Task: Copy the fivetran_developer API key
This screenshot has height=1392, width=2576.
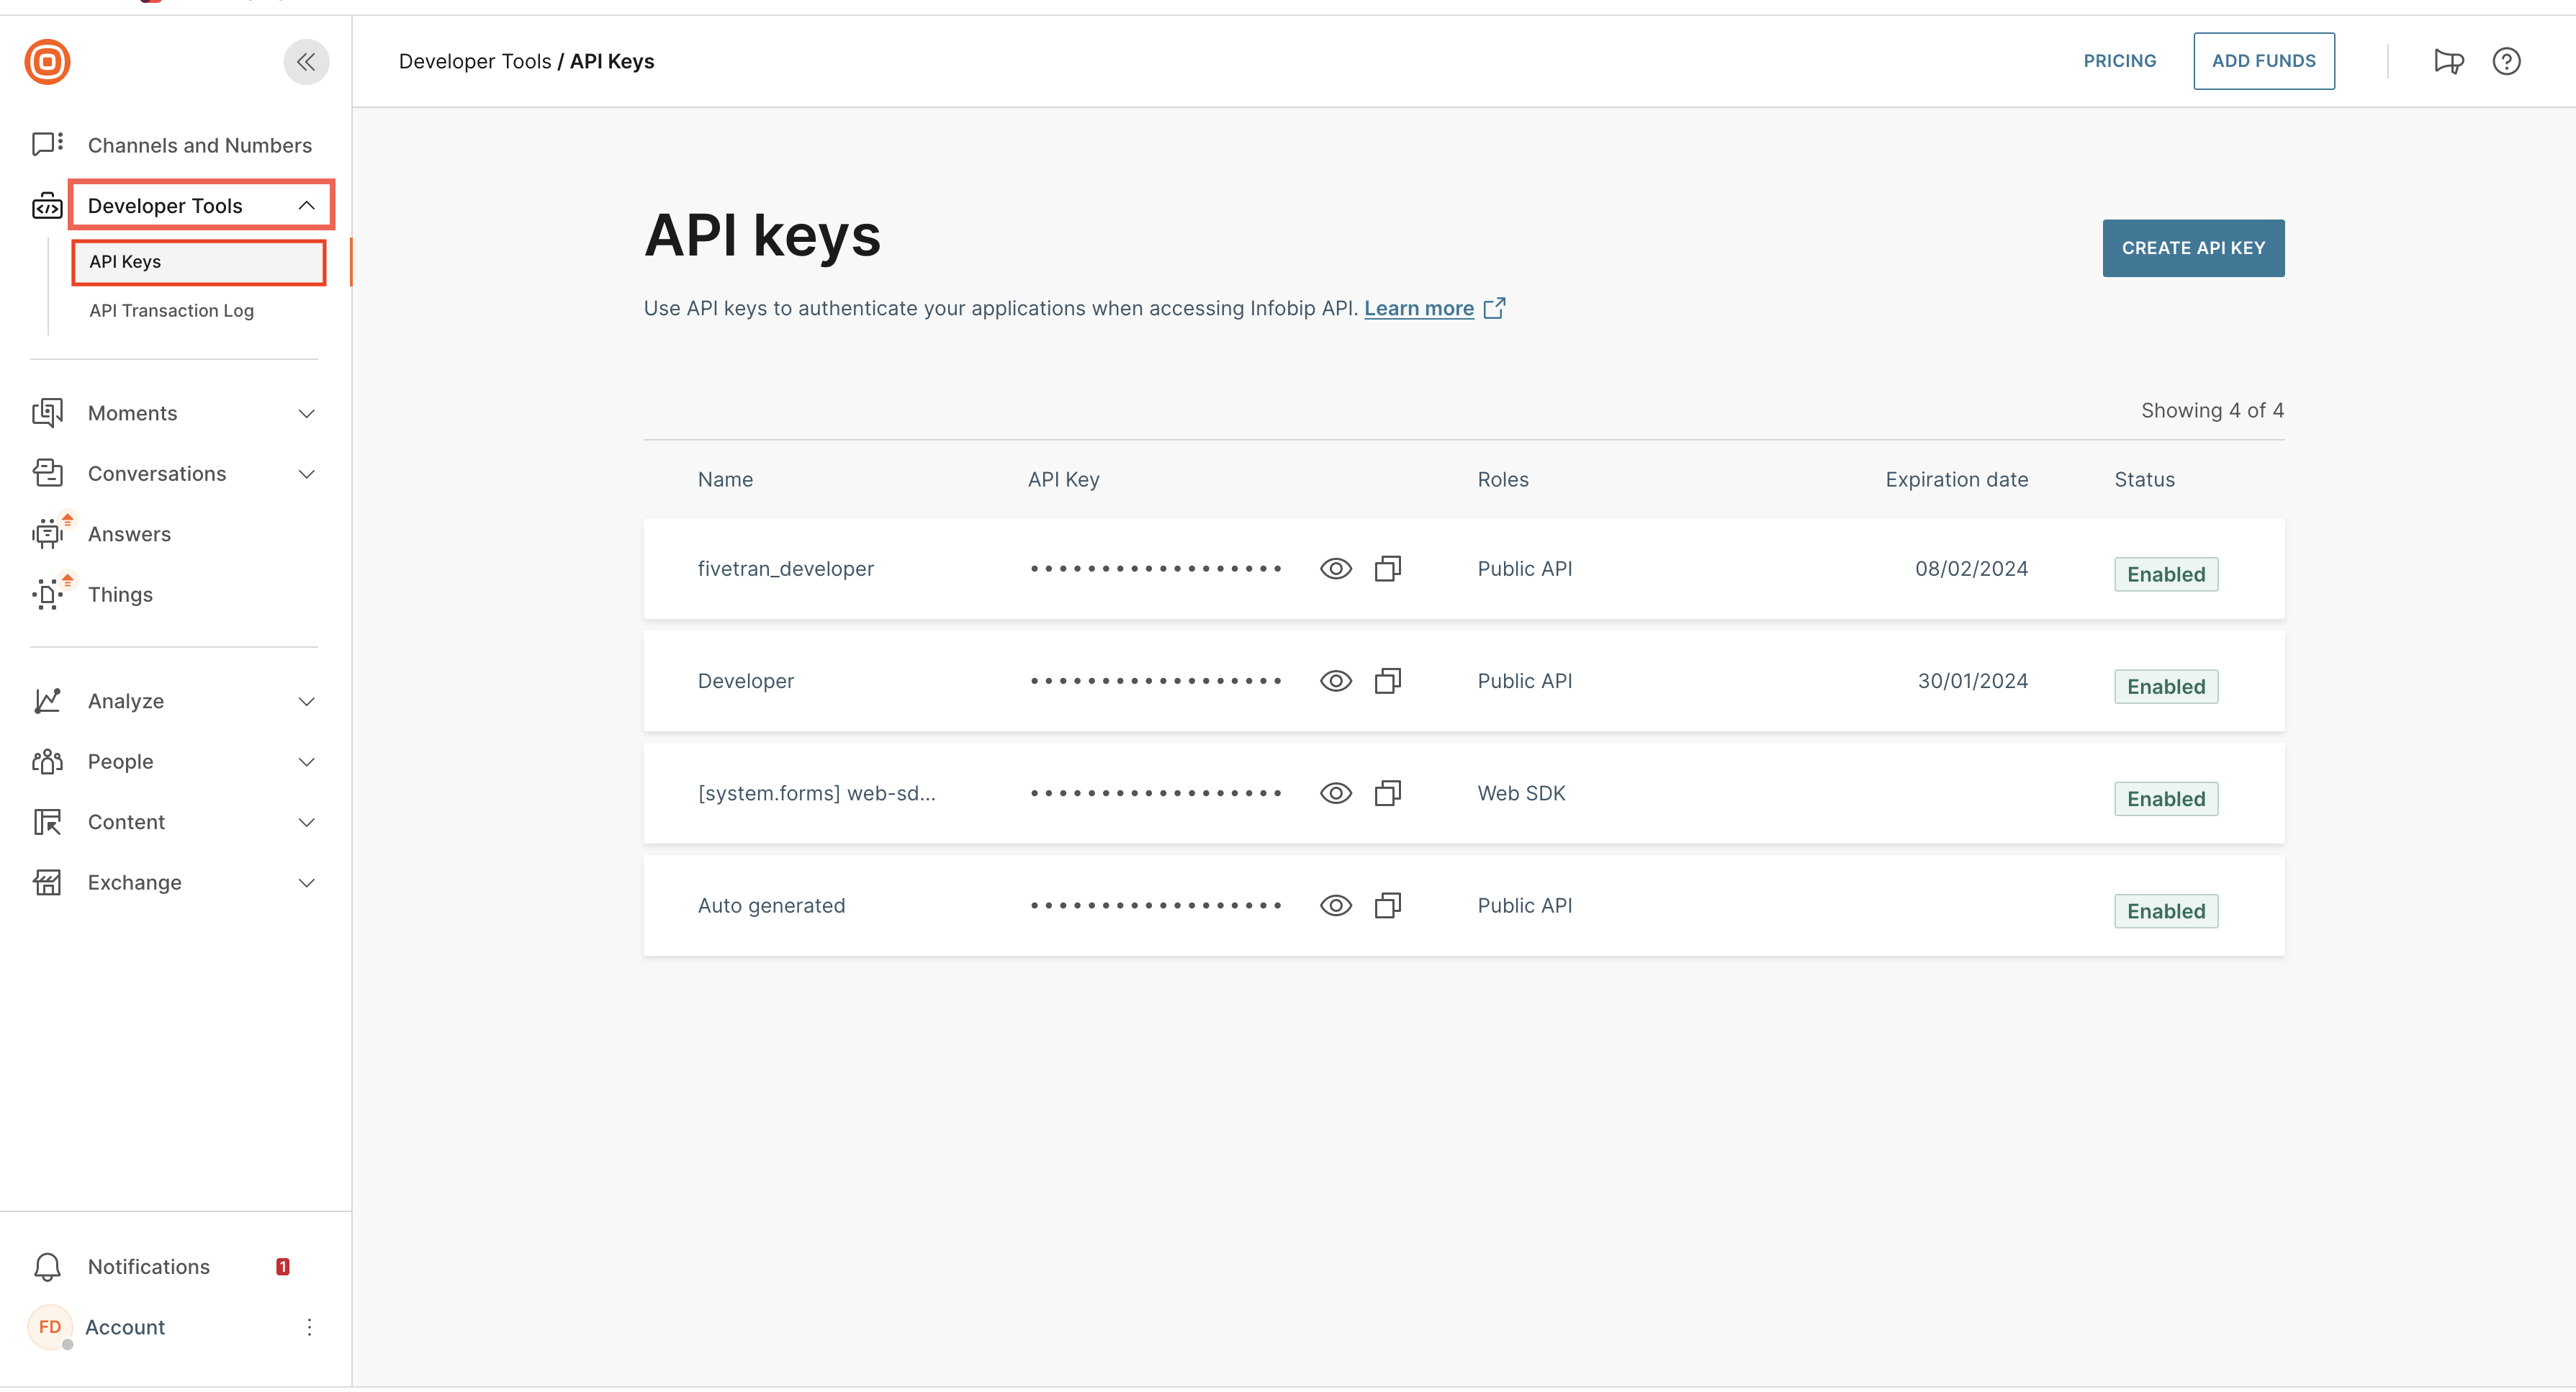Action: (1387, 569)
